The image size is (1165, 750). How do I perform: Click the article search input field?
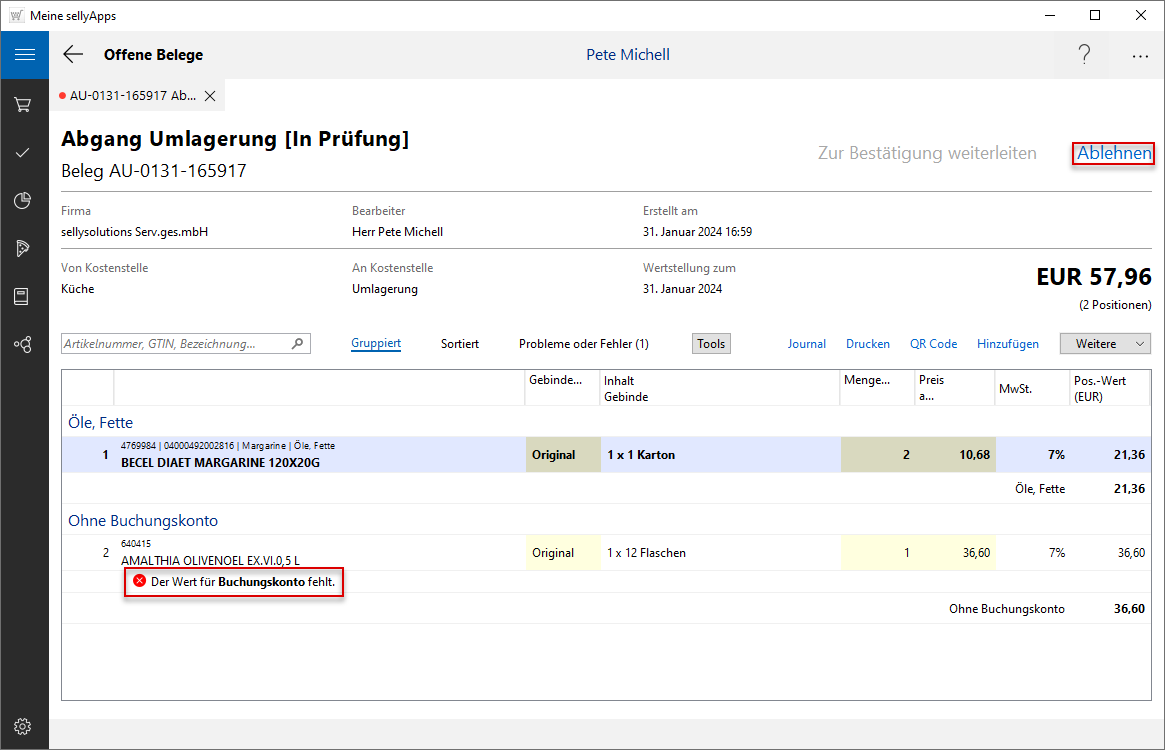175,344
